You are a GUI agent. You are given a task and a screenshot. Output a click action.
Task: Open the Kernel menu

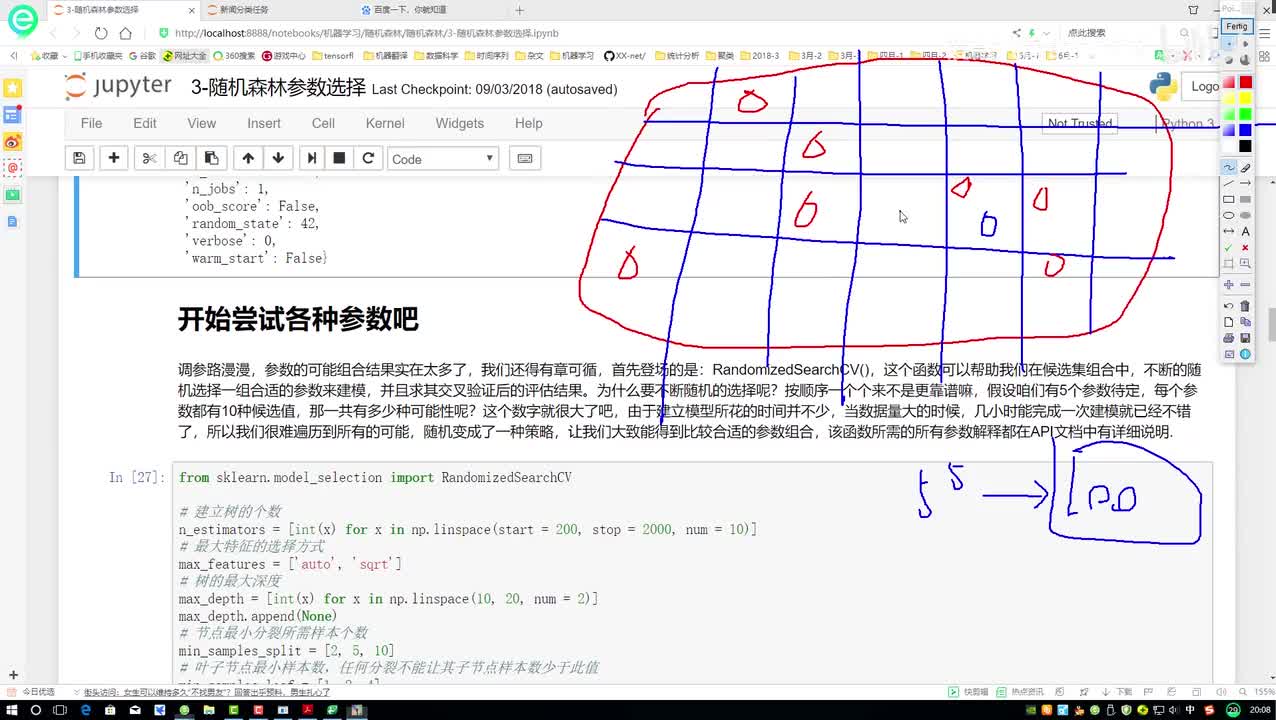click(385, 123)
